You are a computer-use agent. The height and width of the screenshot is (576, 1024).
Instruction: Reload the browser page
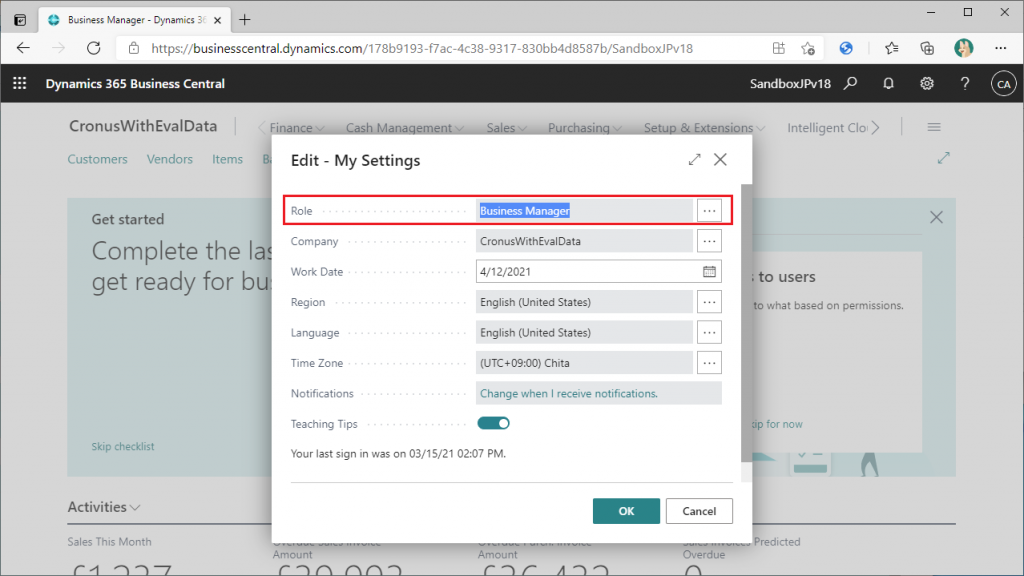tap(93, 48)
